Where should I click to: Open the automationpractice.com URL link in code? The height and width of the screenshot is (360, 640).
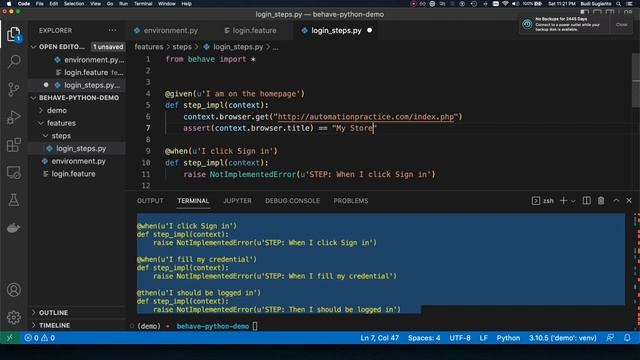coord(365,117)
